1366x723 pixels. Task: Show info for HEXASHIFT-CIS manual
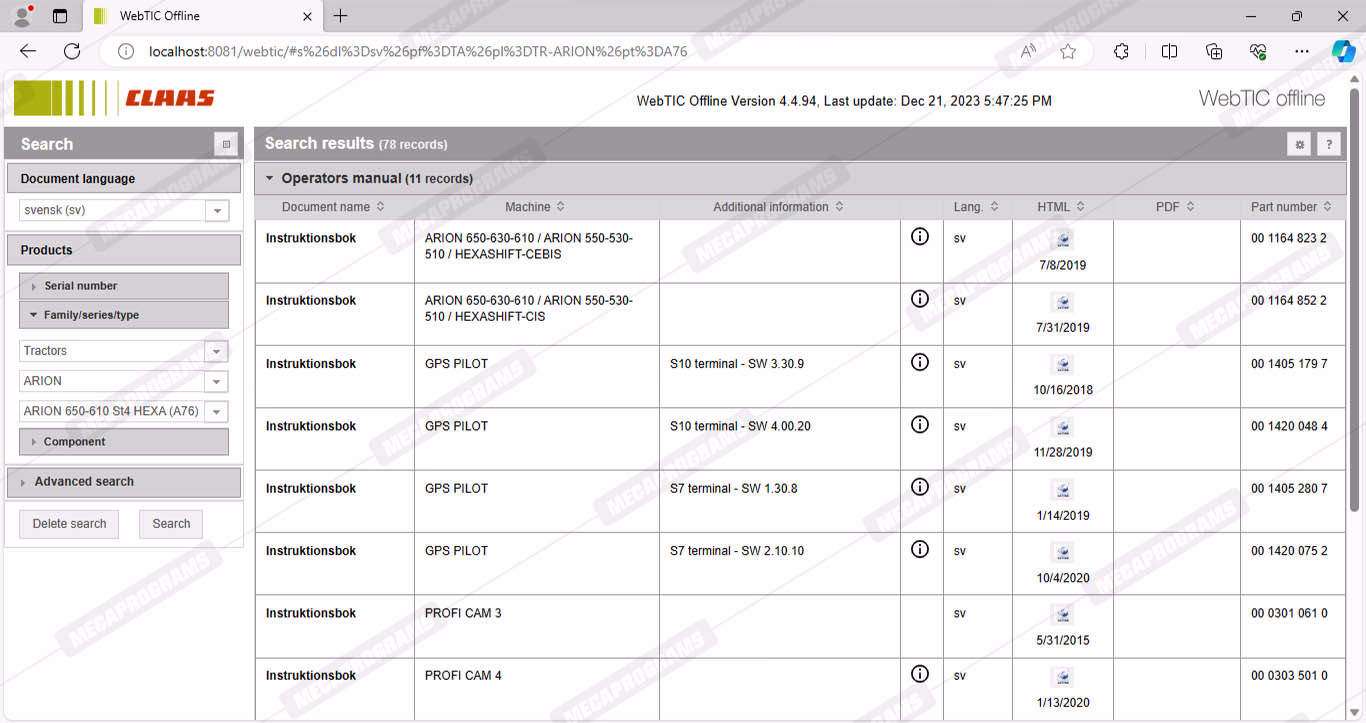(920, 299)
